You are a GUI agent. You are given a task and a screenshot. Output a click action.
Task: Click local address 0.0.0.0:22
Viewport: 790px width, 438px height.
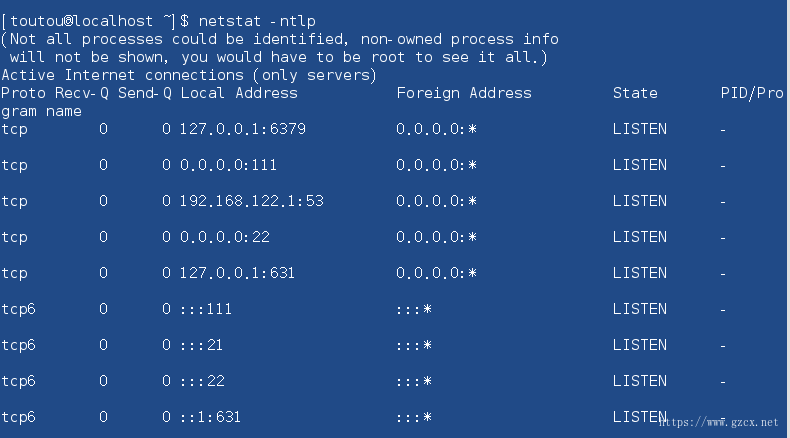coord(225,237)
